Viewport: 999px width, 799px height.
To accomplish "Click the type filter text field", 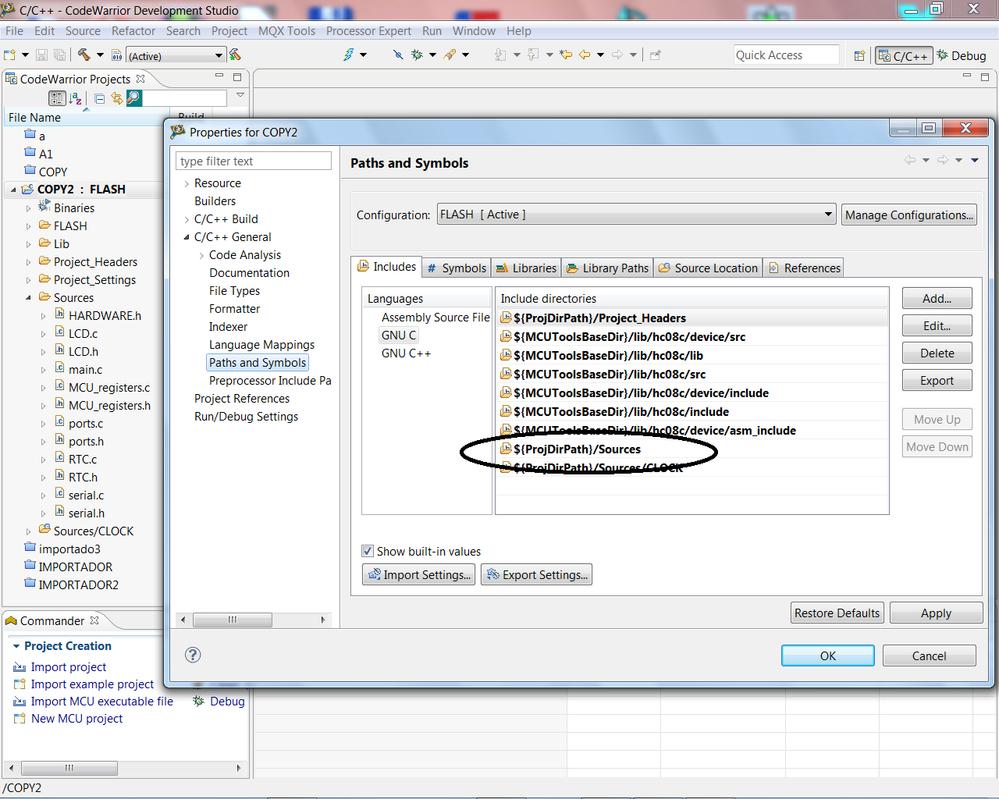I will pyautogui.click(x=254, y=161).
